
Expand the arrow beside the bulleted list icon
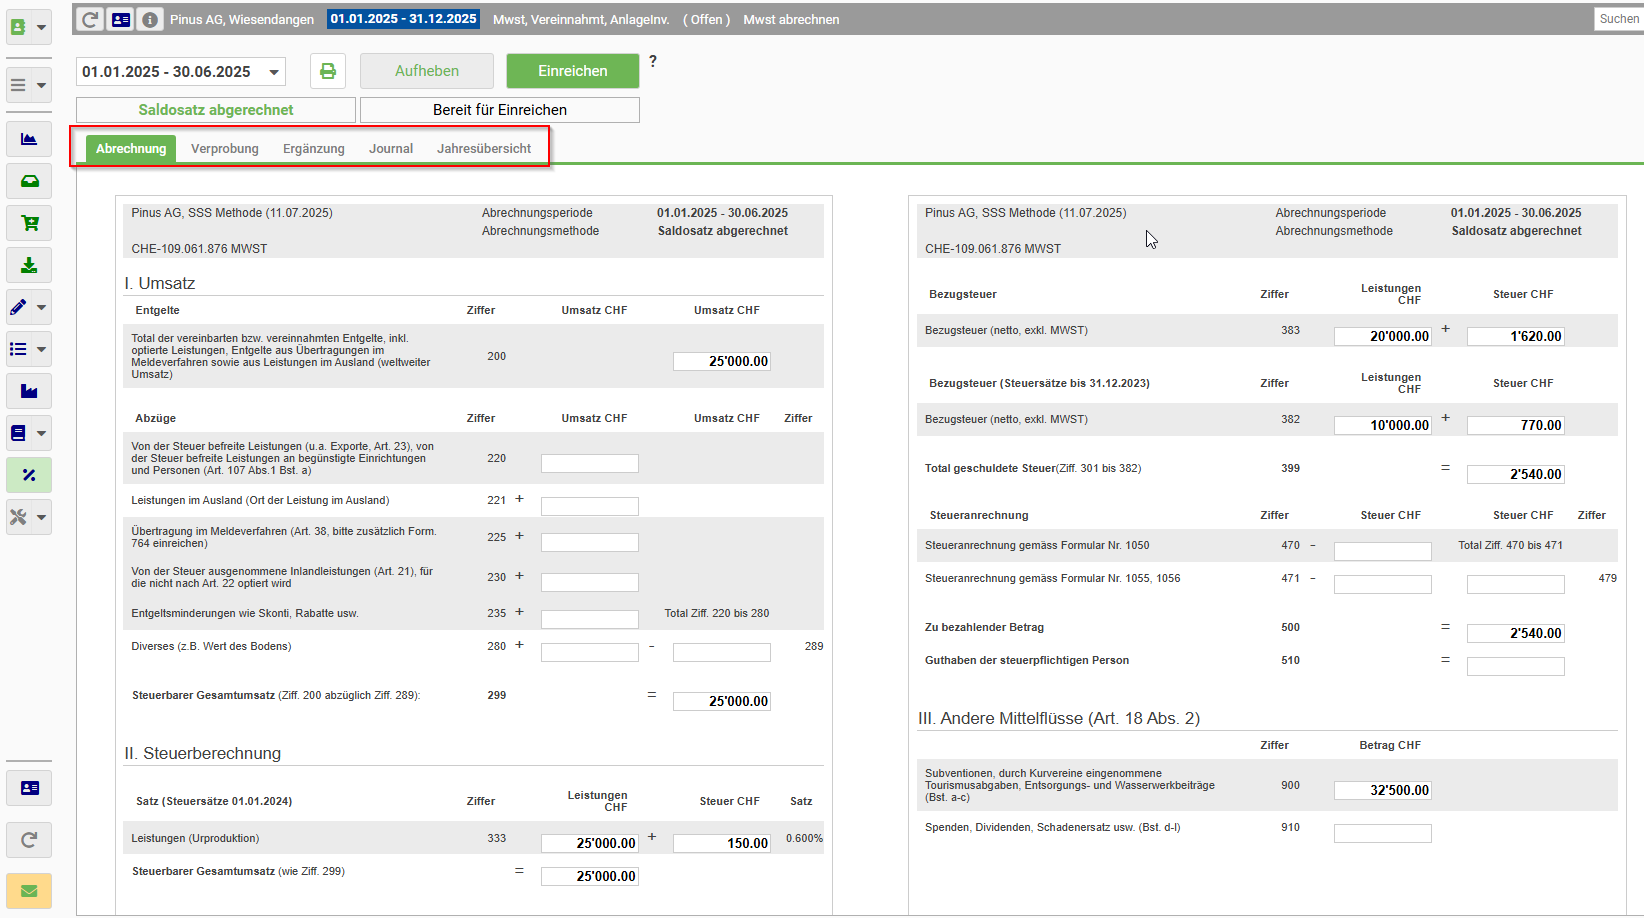[41, 349]
